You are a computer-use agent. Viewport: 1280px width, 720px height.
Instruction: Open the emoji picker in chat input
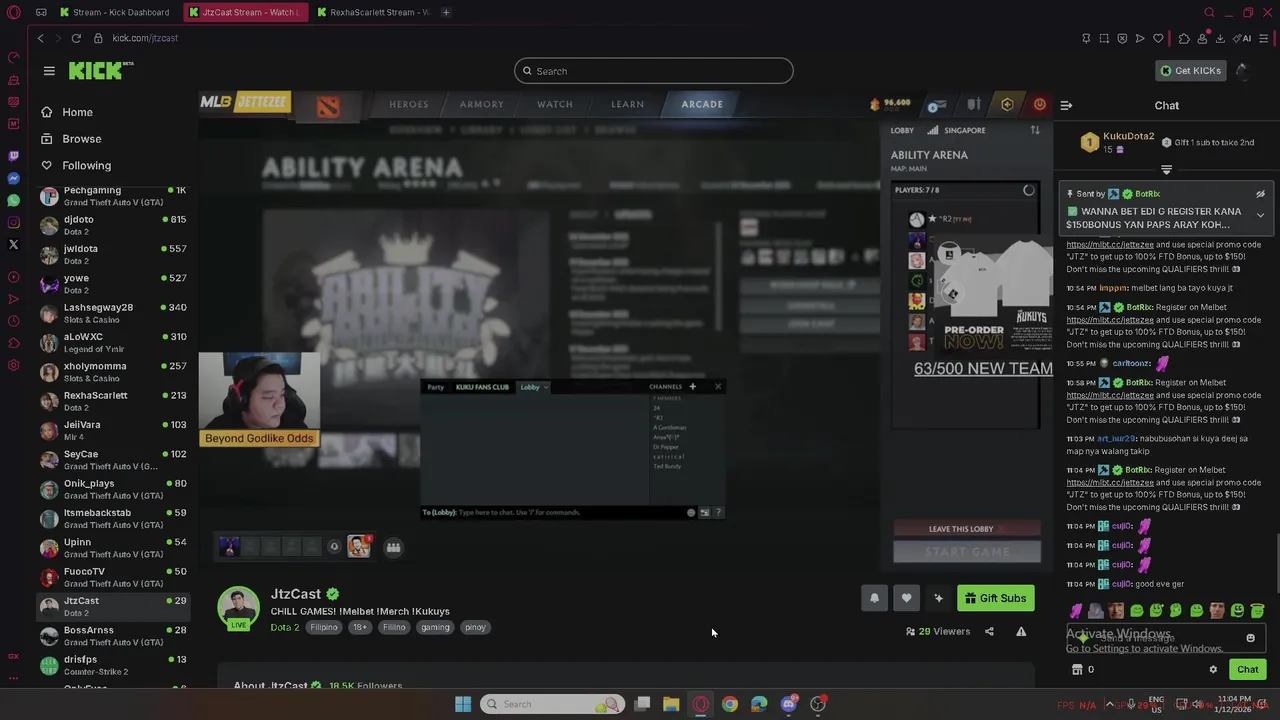tap(1250, 638)
